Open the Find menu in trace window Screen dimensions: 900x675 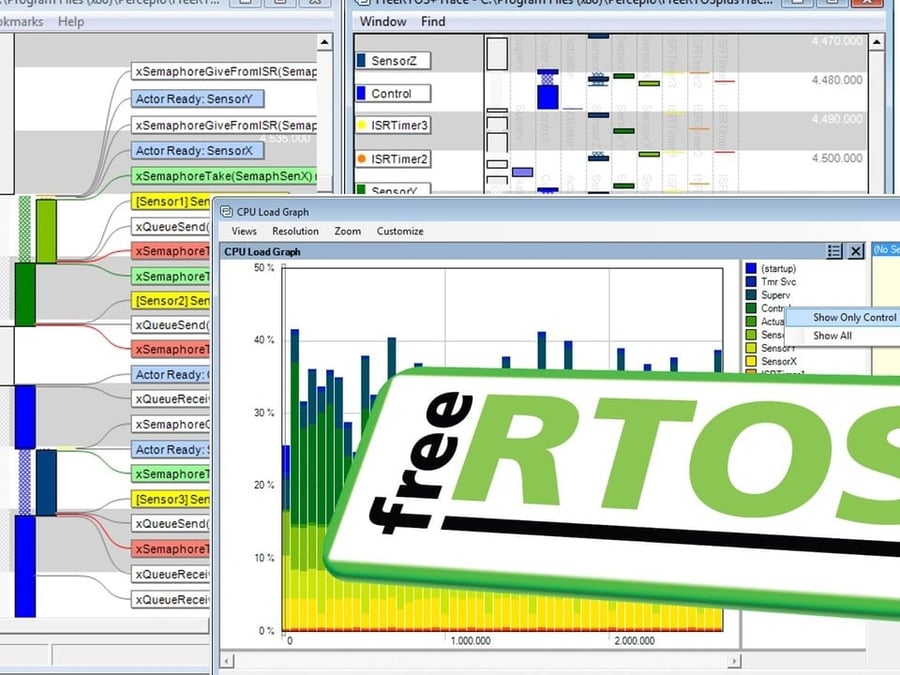coord(433,22)
